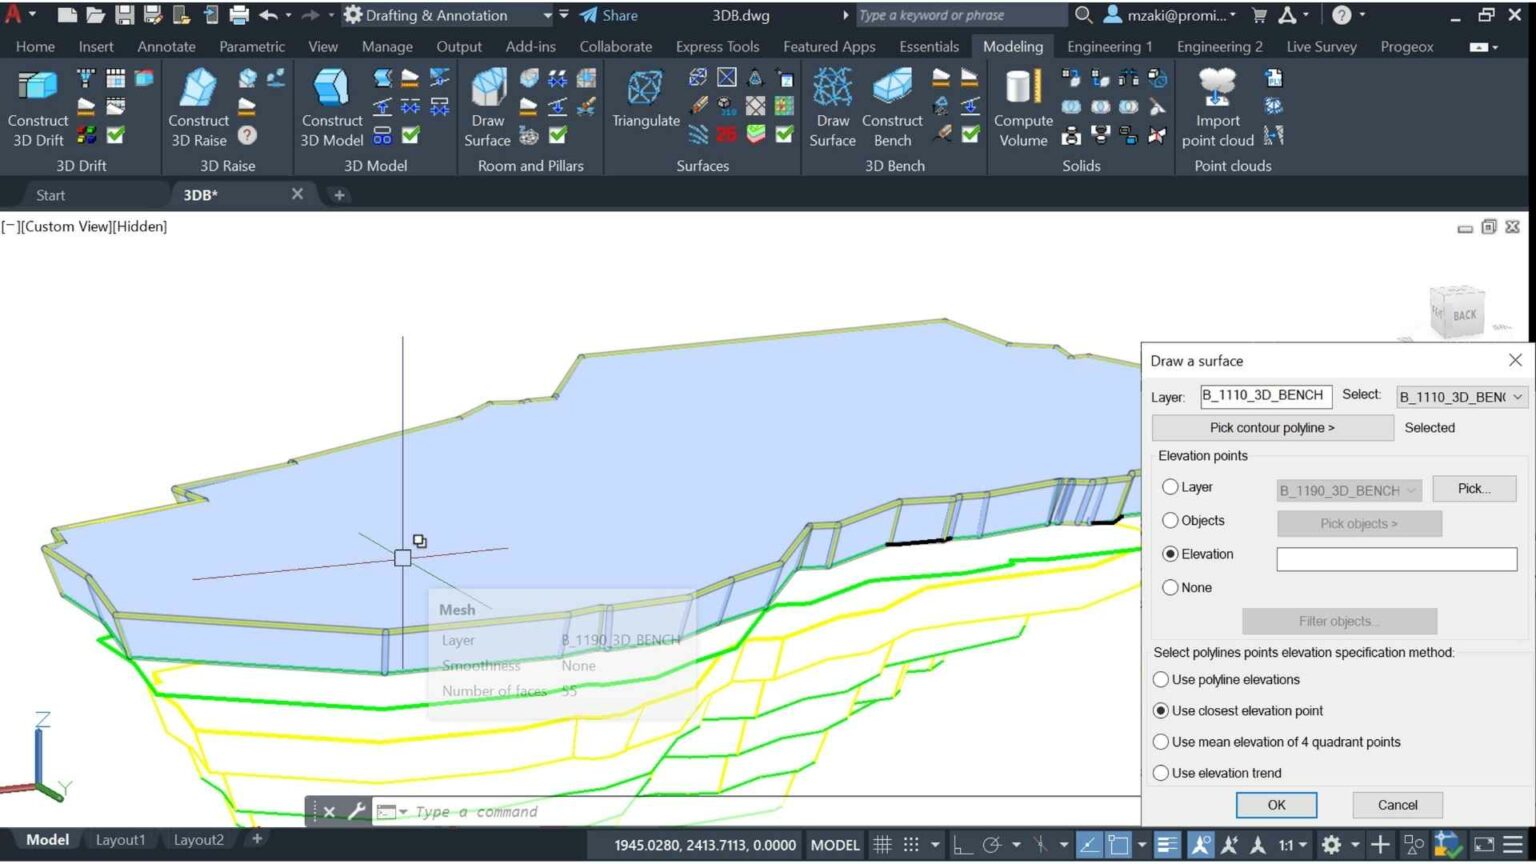Click the Triangulate surface icon

(x=645, y=99)
